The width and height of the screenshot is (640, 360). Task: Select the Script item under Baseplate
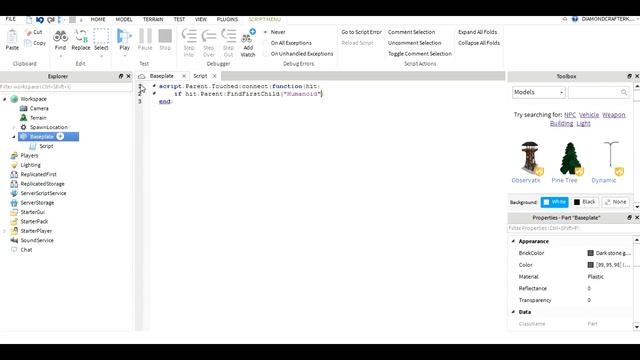(46, 146)
